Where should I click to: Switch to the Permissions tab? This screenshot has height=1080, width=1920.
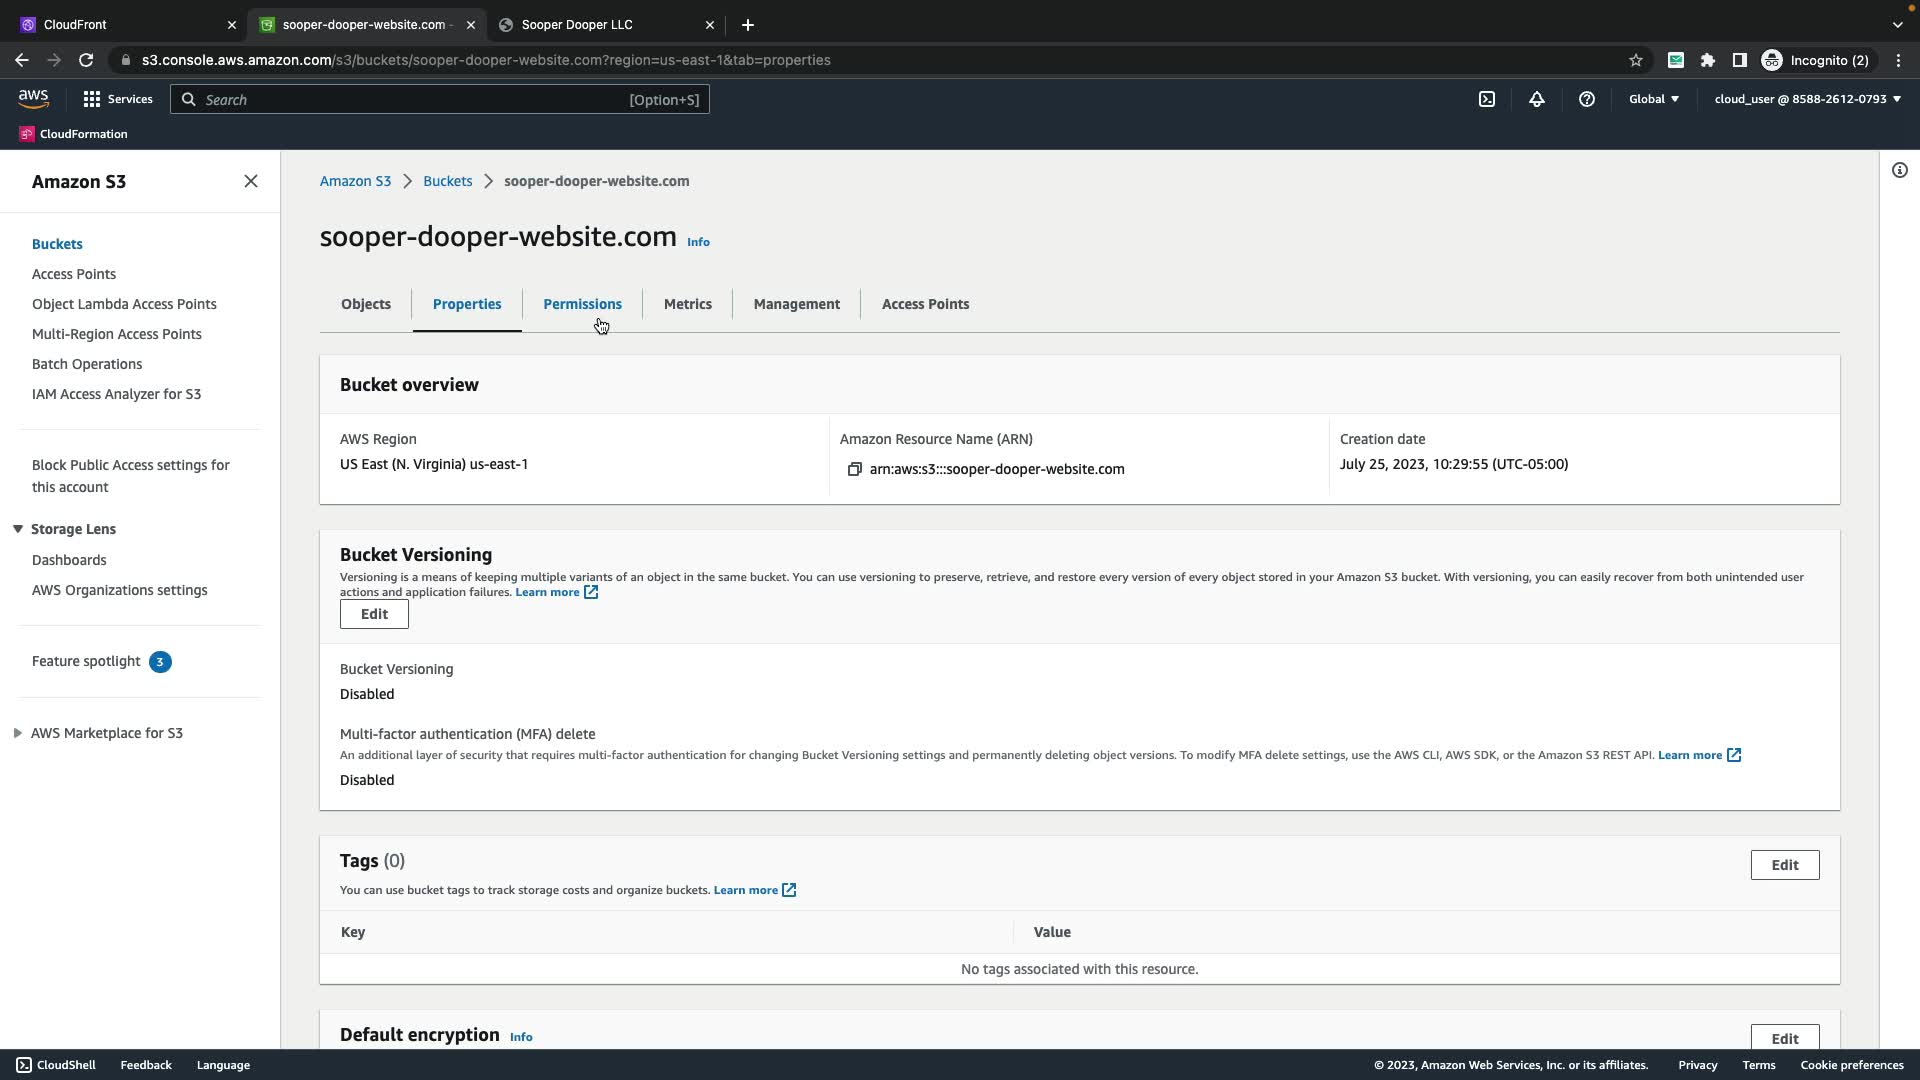pyautogui.click(x=582, y=304)
